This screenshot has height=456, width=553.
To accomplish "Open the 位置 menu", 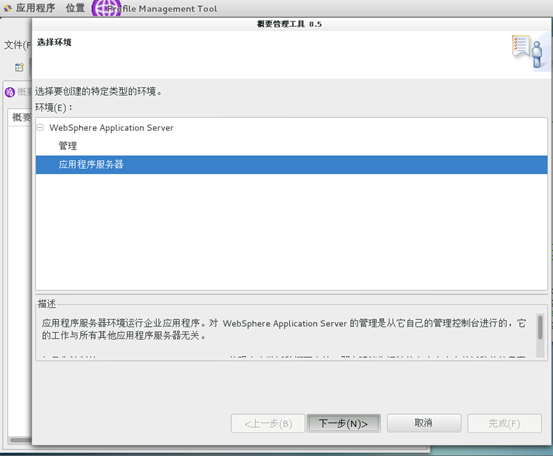I will tap(75, 8).
